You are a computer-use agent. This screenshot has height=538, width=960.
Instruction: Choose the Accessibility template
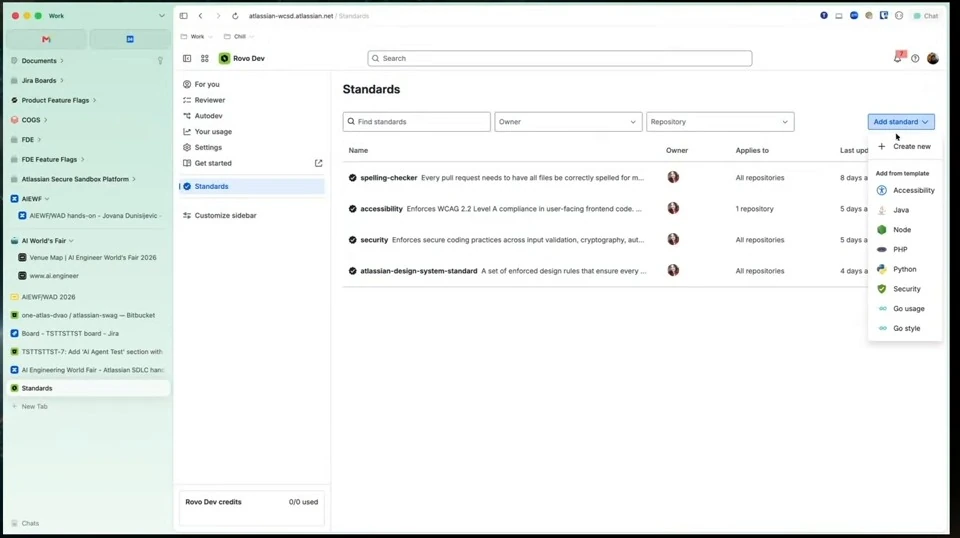pos(906,190)
